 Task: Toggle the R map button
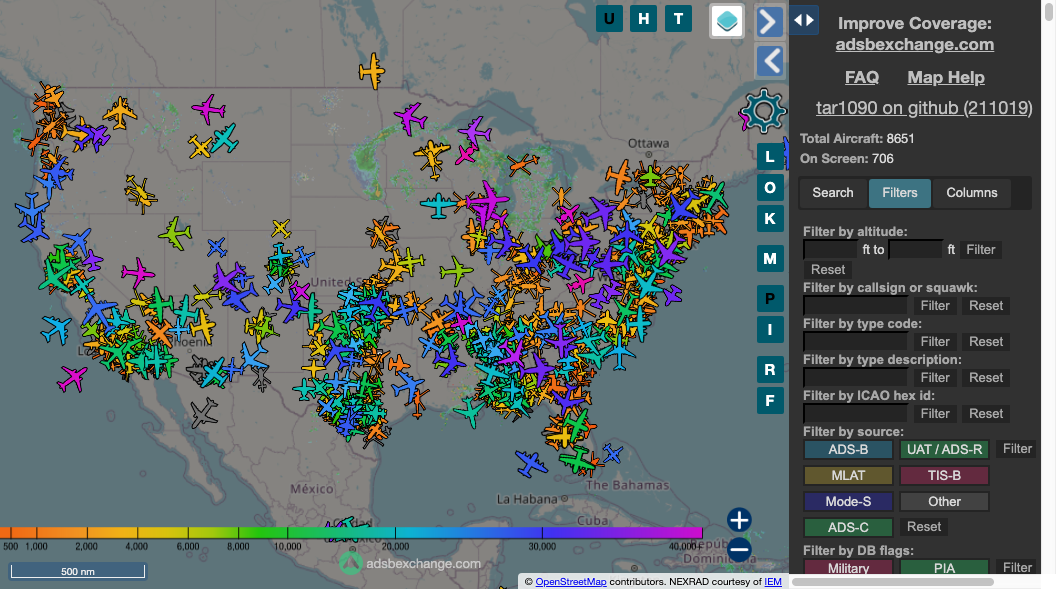tap(770, 370)
